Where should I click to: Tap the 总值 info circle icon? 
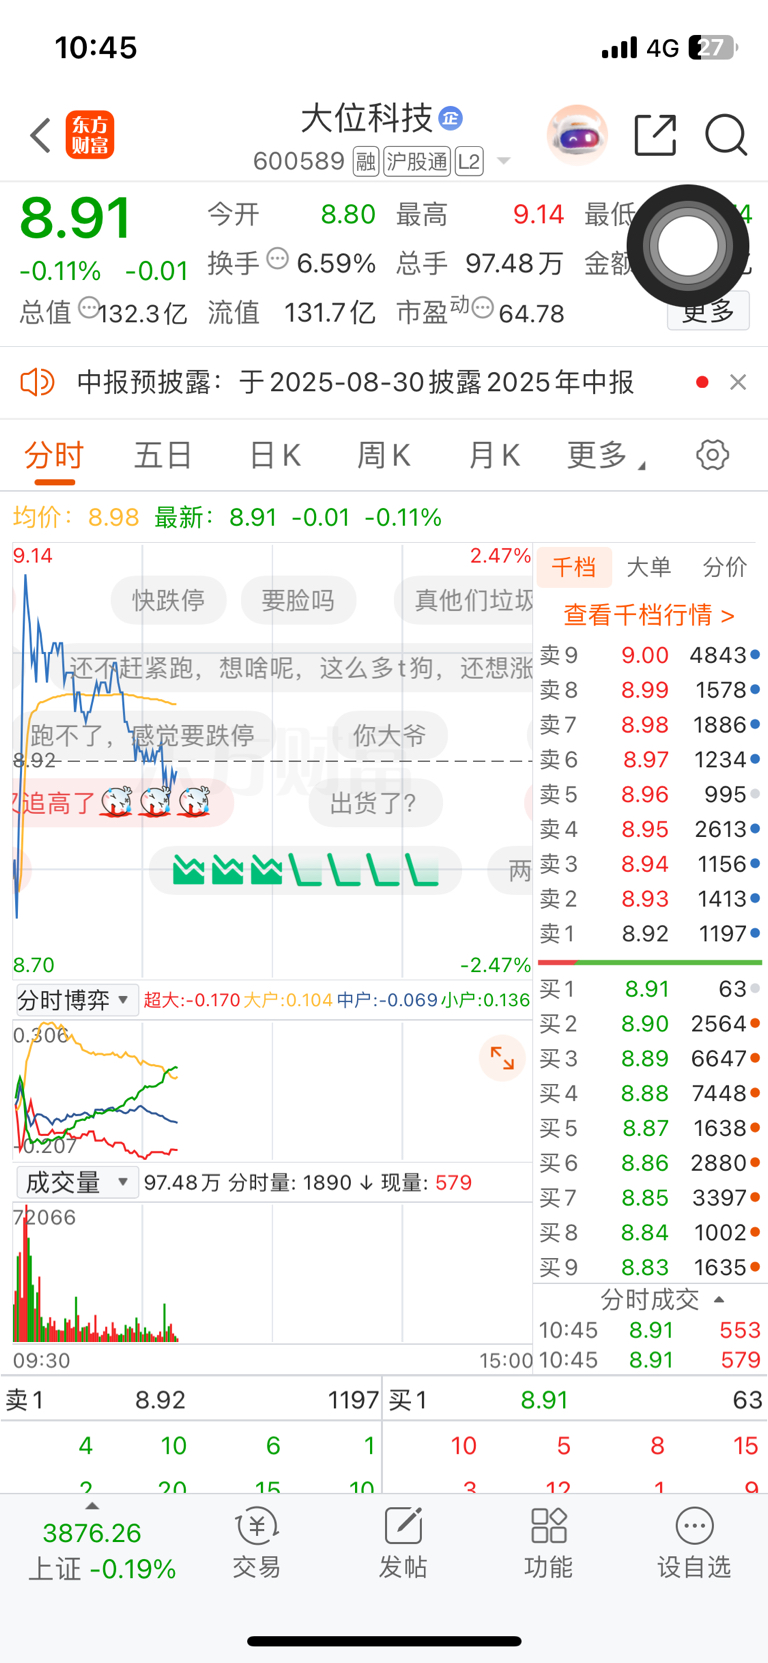pyautogui.click(x=88, y=309)
